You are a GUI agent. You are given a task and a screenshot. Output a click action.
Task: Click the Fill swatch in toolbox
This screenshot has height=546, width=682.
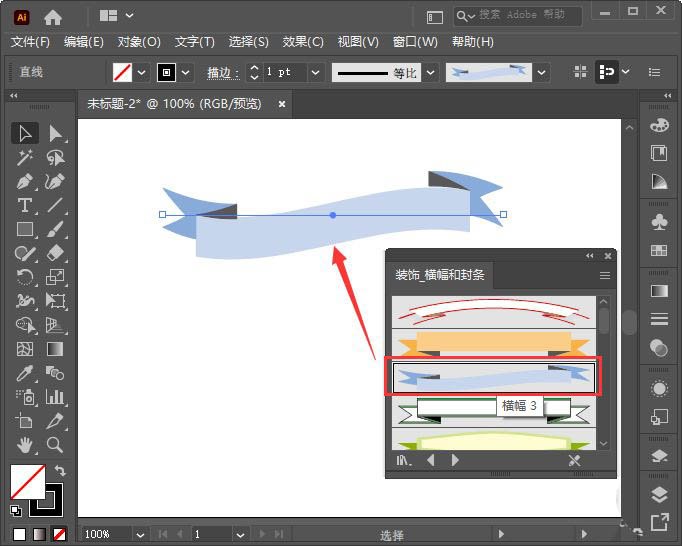pos(28,482)
